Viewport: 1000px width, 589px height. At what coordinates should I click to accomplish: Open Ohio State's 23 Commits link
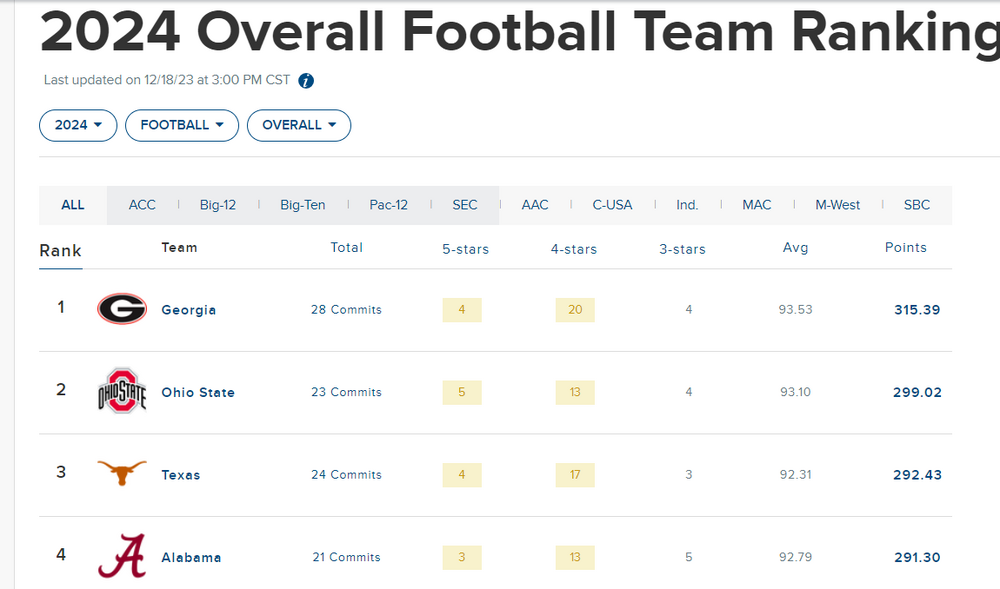pos(346,392)
